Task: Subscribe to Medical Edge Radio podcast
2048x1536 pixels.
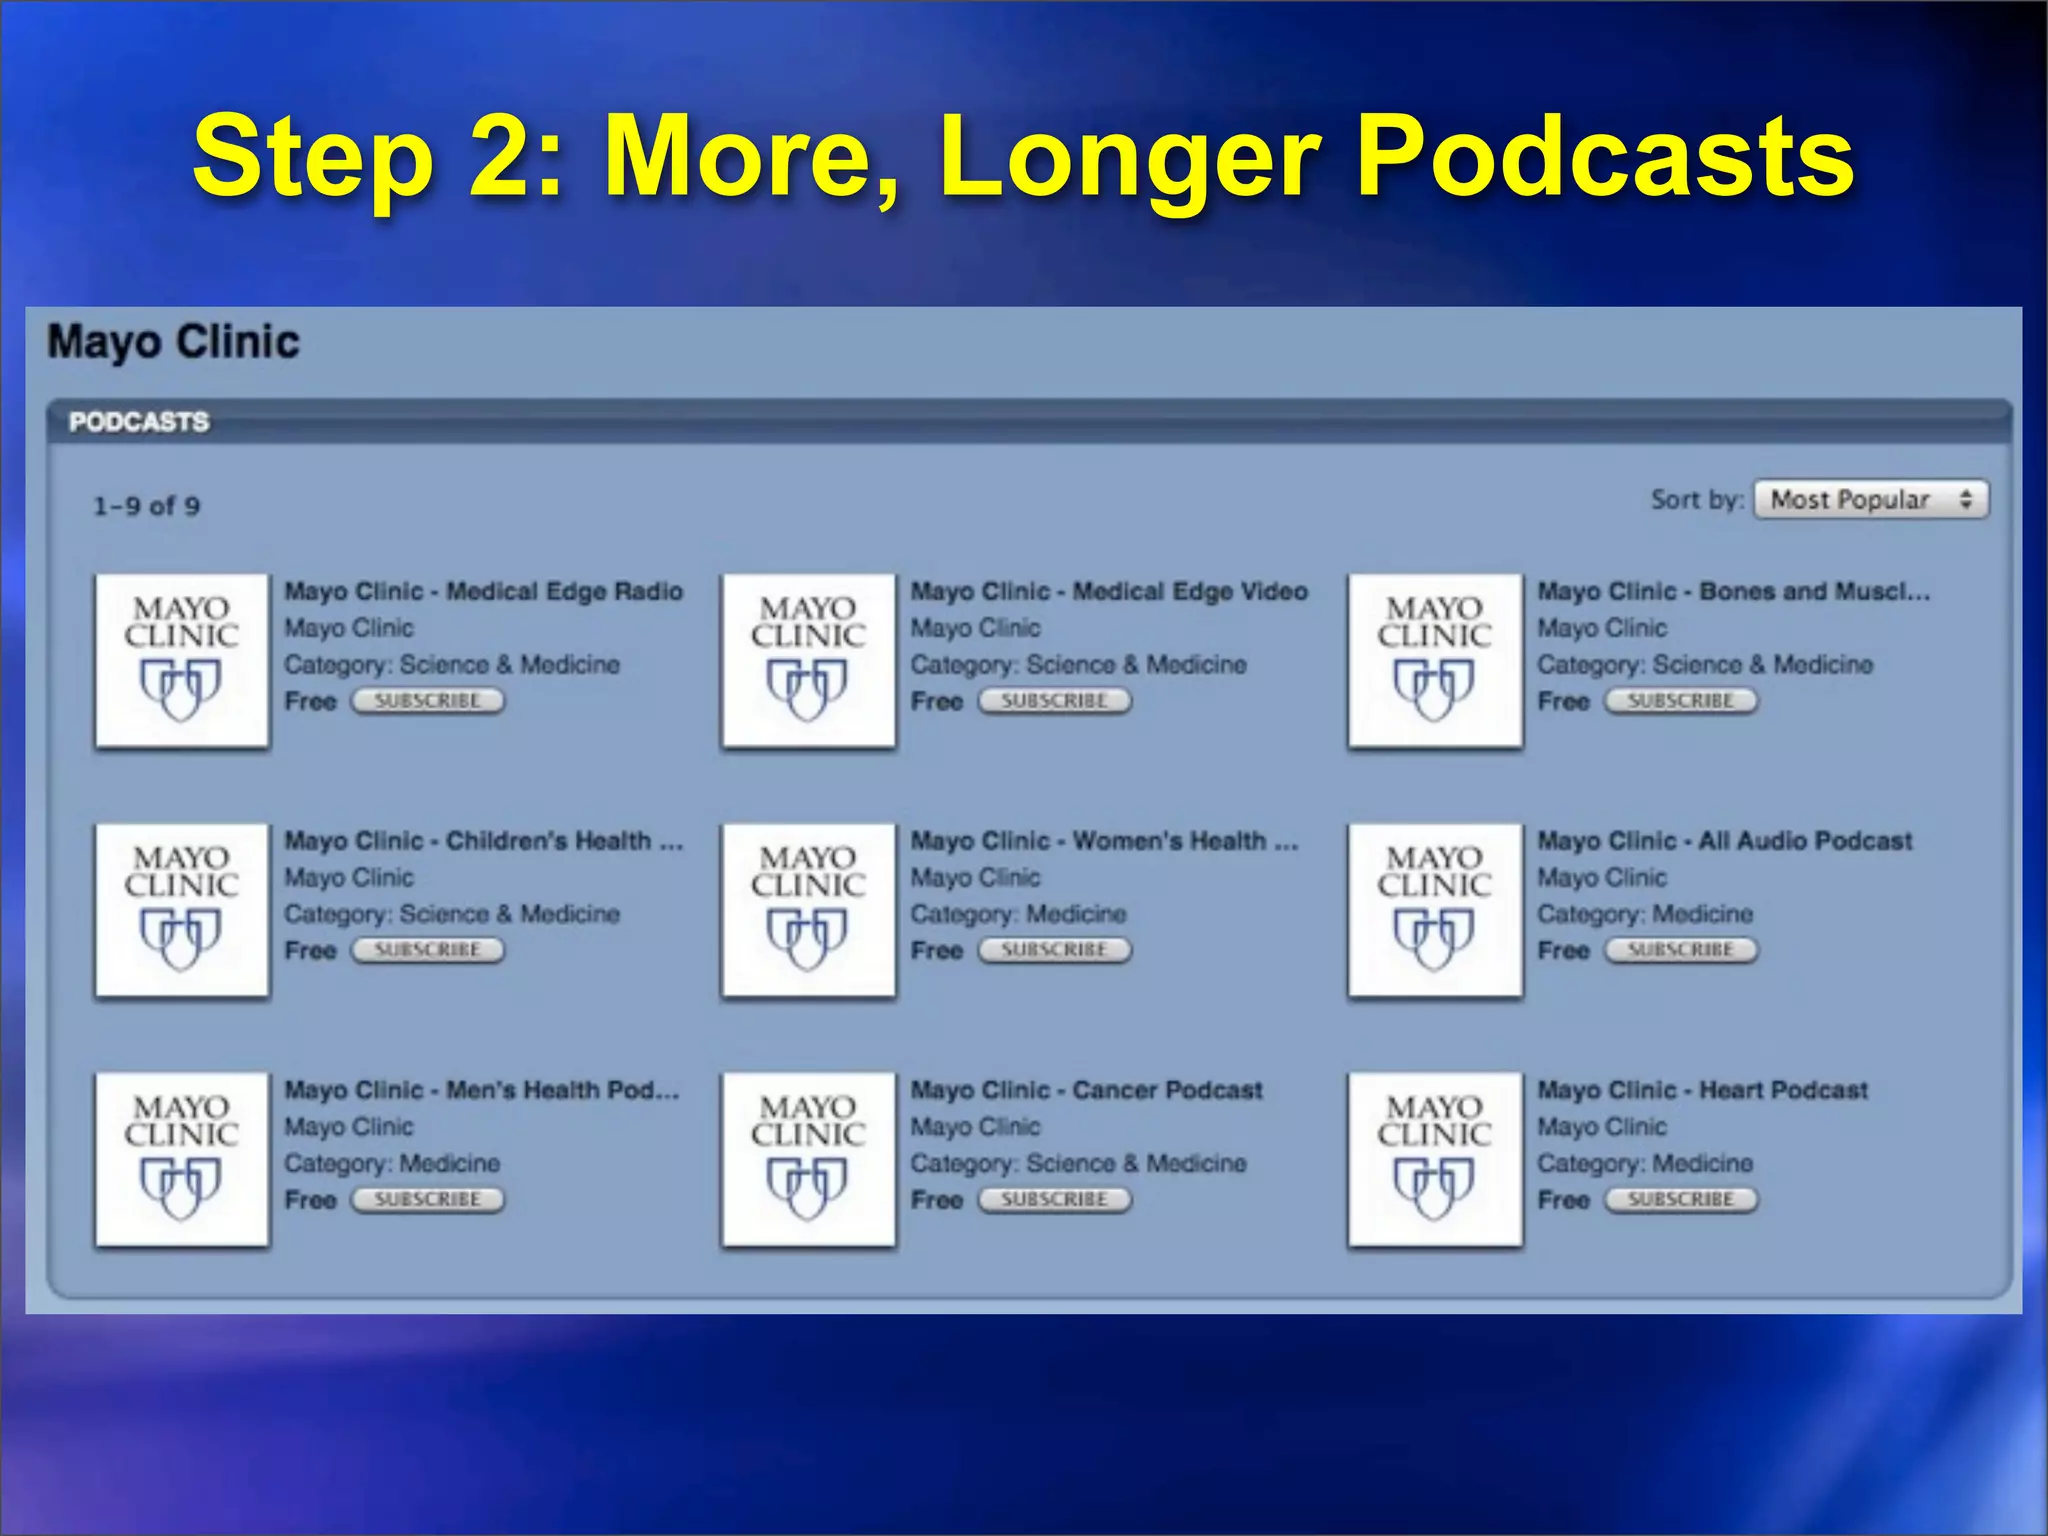Action: click(x=427, y=701)
